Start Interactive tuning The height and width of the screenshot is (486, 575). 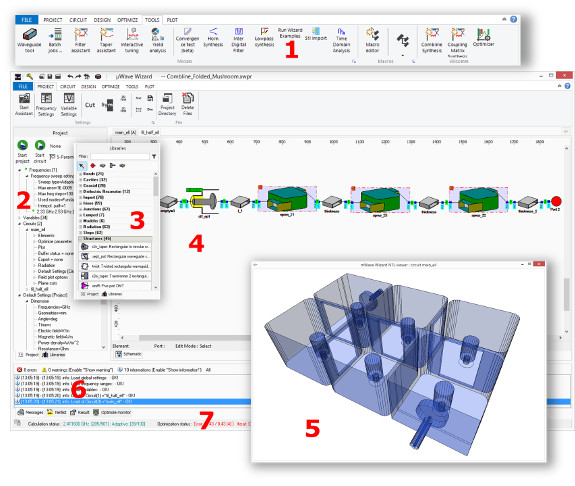(132, 40)
